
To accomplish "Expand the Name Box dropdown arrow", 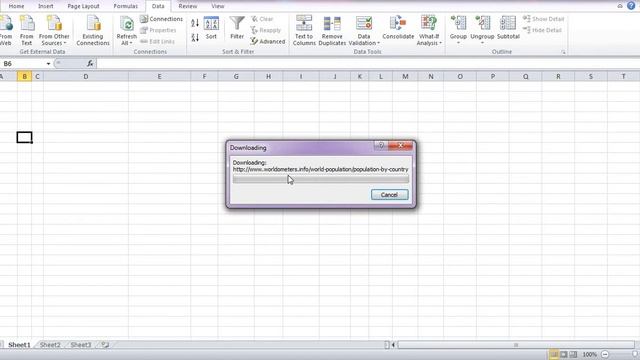I will (x=48, y=64).
